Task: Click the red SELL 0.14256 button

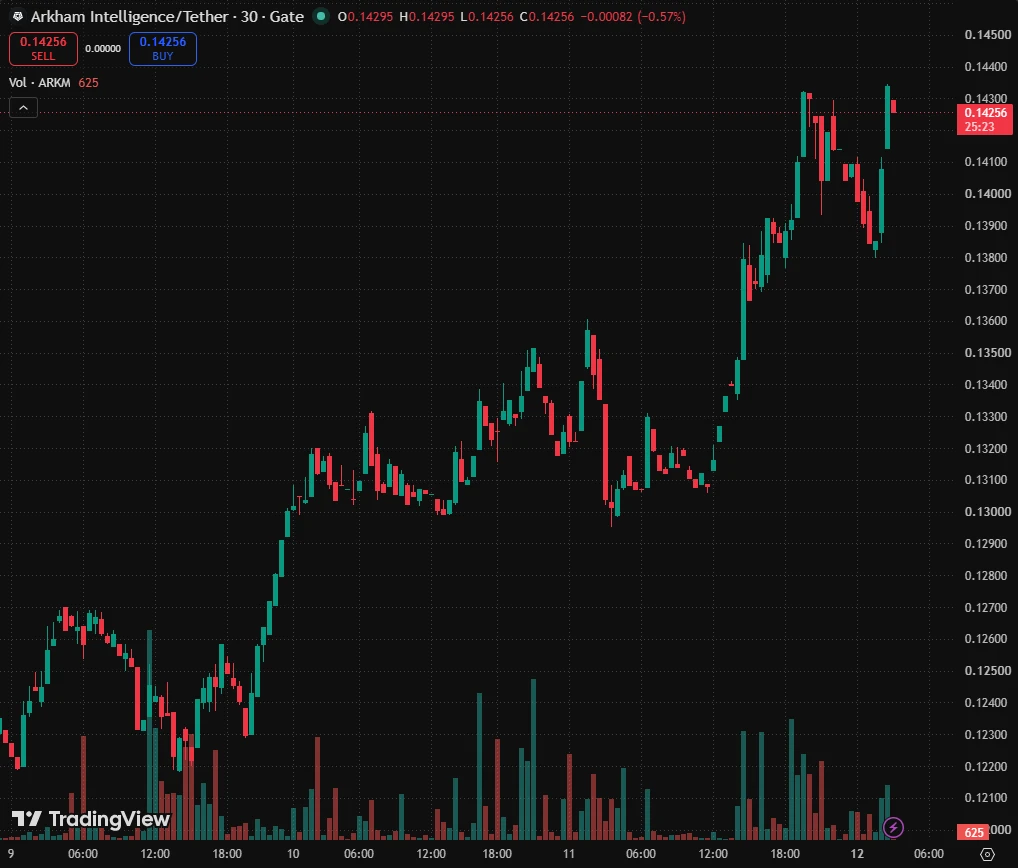Action: [x=43, y=49]
